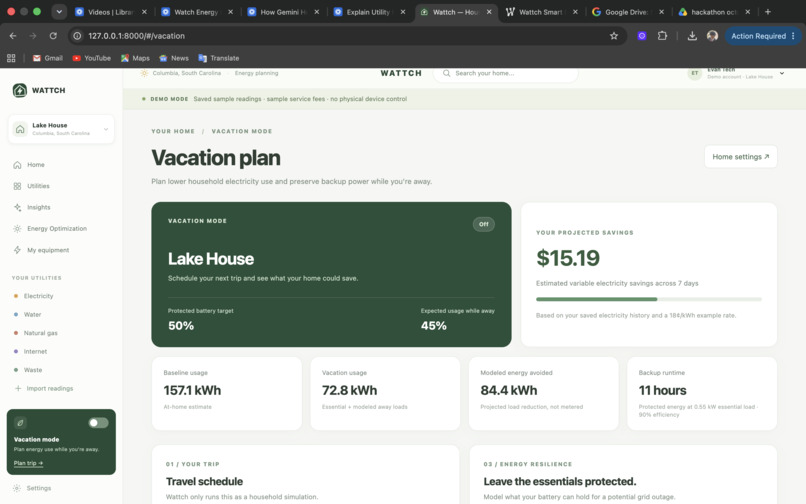Close the hackathon tab
This screenshot has width=806, height=504.
pos(747,12)
